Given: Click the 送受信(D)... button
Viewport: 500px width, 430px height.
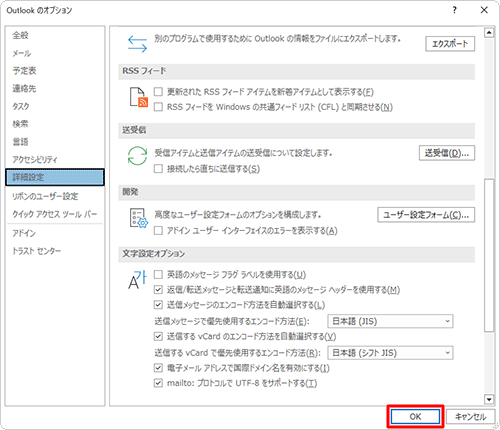Looking at the screenshot, I should (447, 153).
